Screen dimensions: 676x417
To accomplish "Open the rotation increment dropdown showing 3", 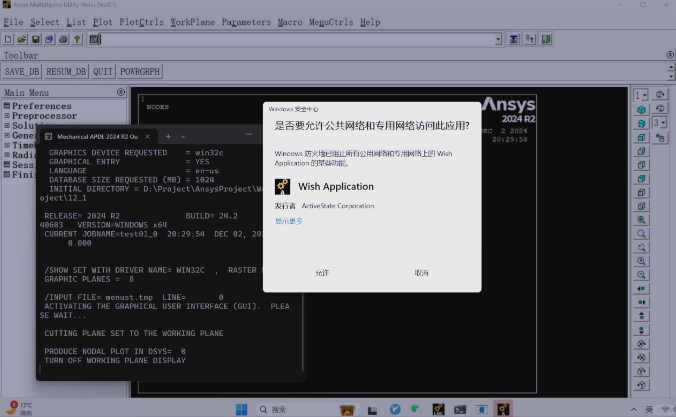I will [x=663, y=123].
